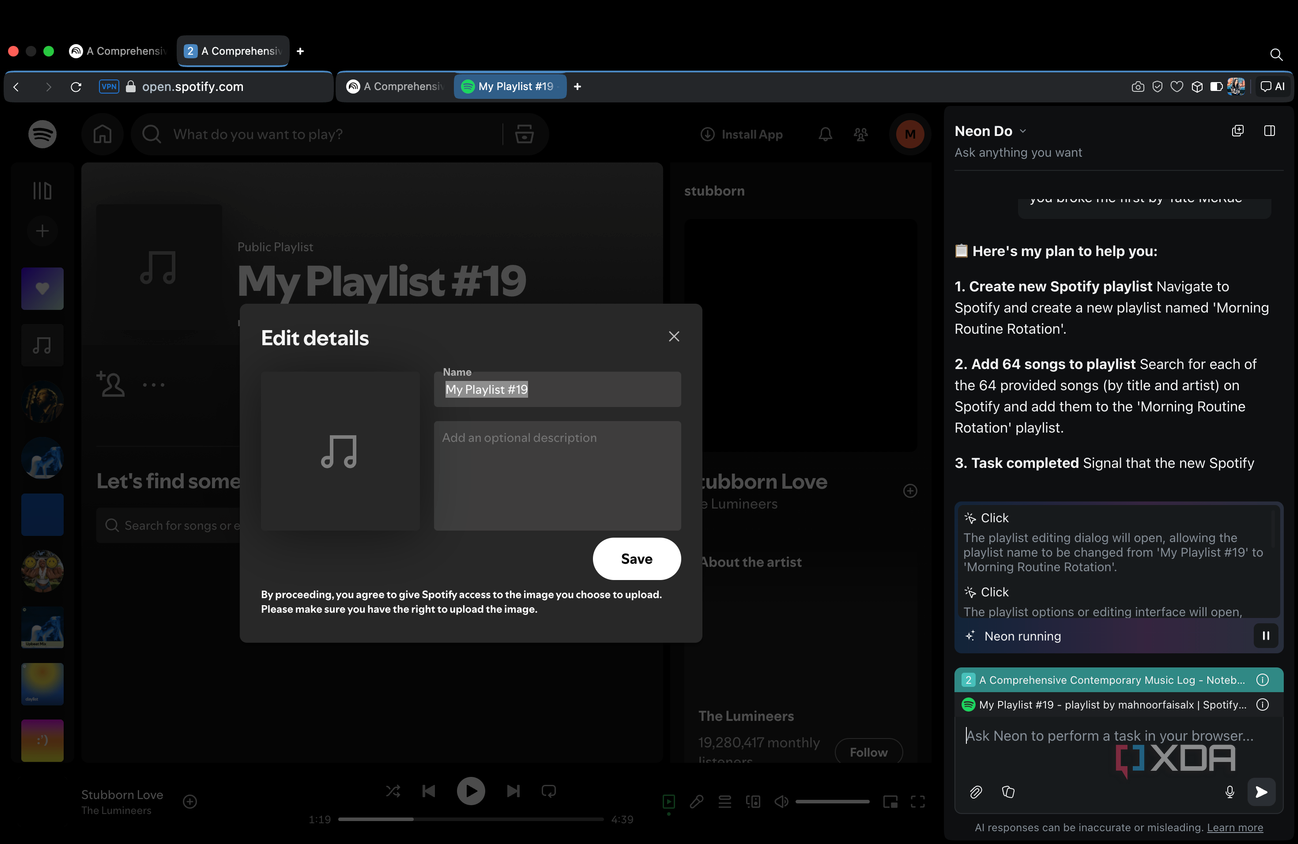Click Install App link
The width and height of the screenshot is (1298, 844).
click(741, 134)
